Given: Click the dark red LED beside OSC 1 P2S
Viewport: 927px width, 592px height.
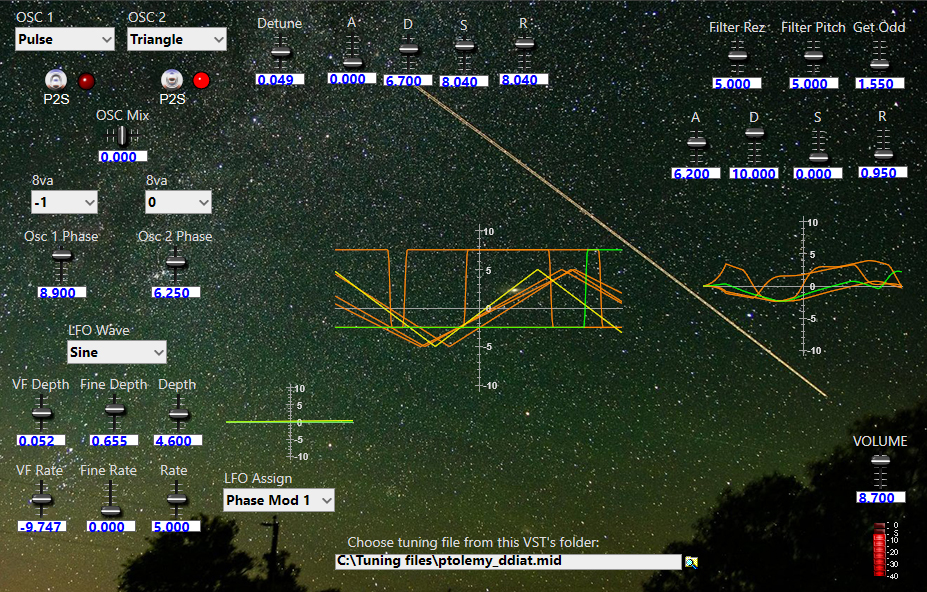Looking at the screenshot, I should pos(86,81).
